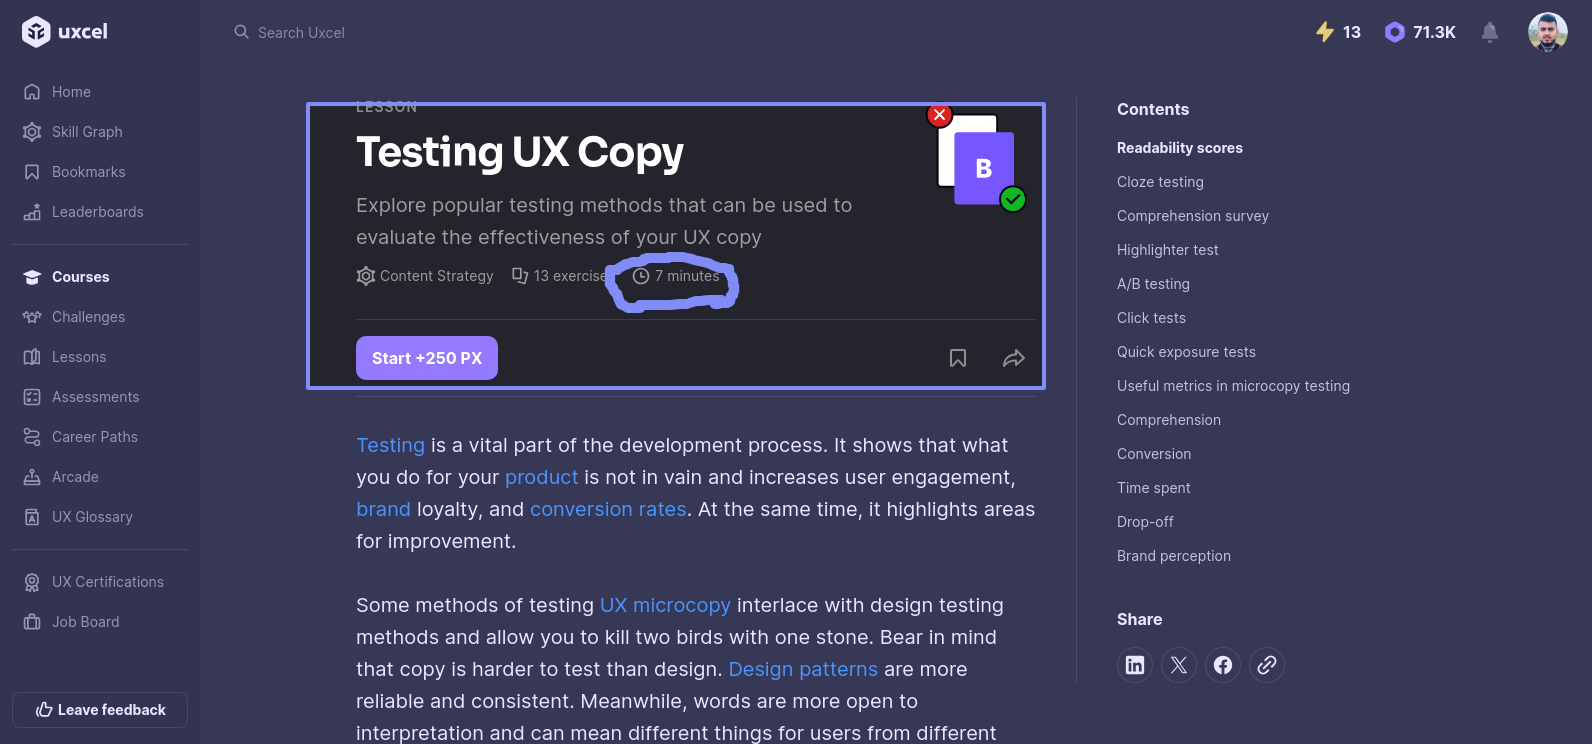The image size is (1592, 744).
Task: Open the user profile avatar
Action: tap(1547, 32)
